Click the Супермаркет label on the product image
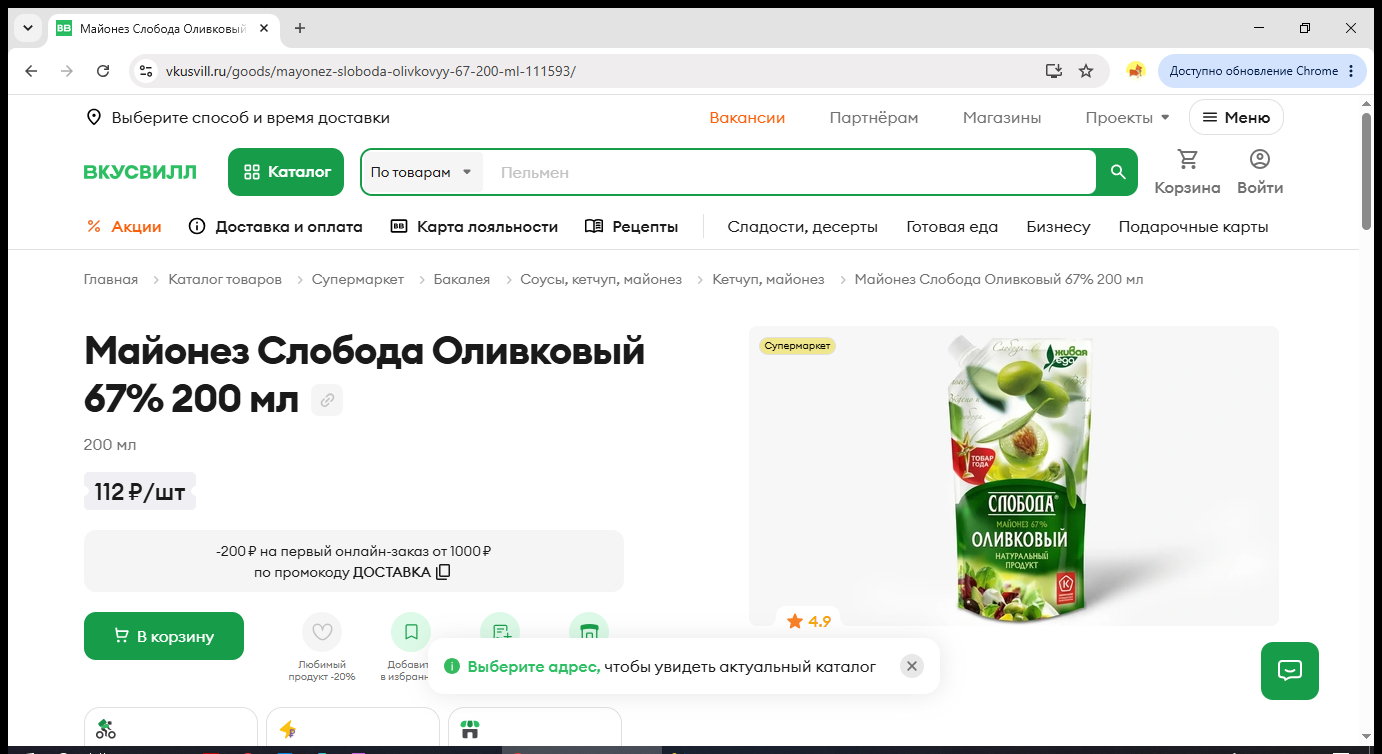Screen dimensions: 1382x754 (797, 346)
